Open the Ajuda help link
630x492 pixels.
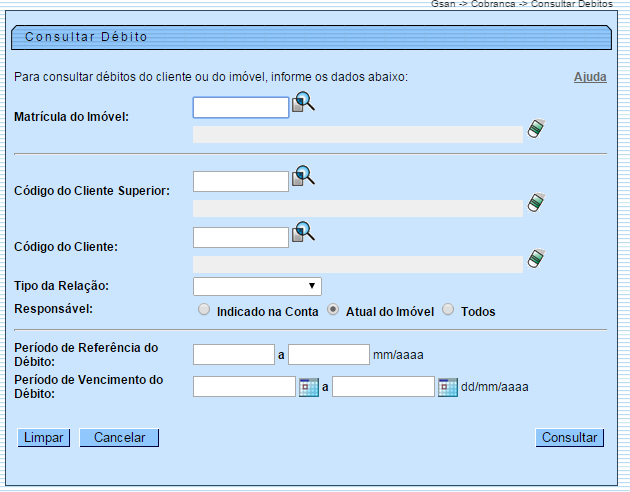(x=590, y=77)
